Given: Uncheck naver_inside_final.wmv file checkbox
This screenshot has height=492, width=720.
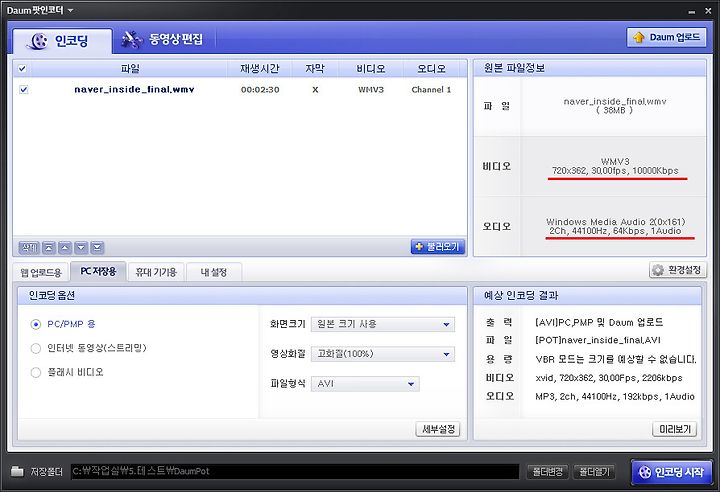Looking at the screenshot, I should pos(24,90).
